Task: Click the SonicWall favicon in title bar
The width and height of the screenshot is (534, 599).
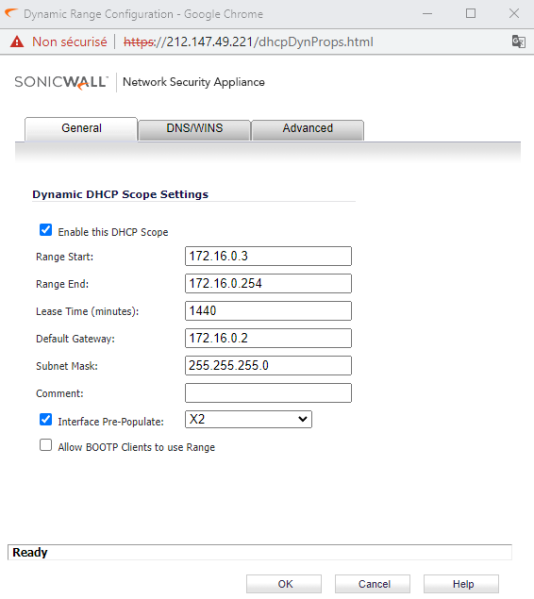Action: click(x=11, y=13)
